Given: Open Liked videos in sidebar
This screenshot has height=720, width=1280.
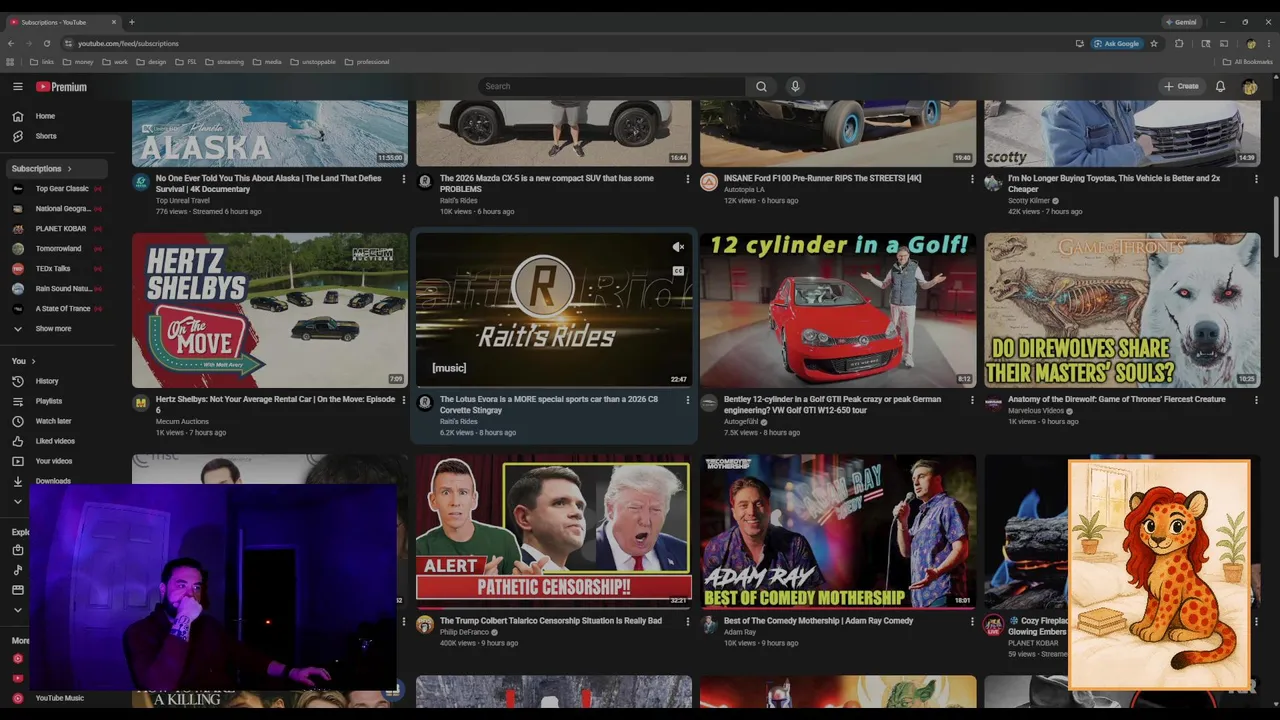Looking at the screenshot, I should 58,441.
